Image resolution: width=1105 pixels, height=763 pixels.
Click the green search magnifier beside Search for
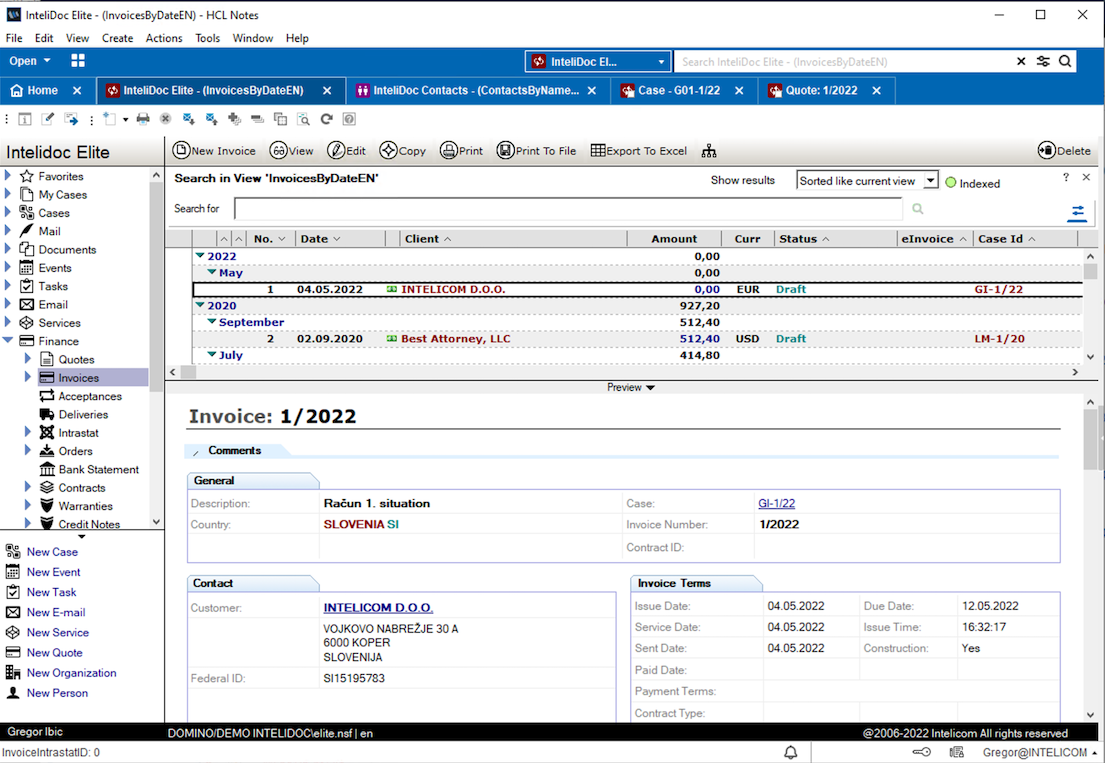pos(918,209)
